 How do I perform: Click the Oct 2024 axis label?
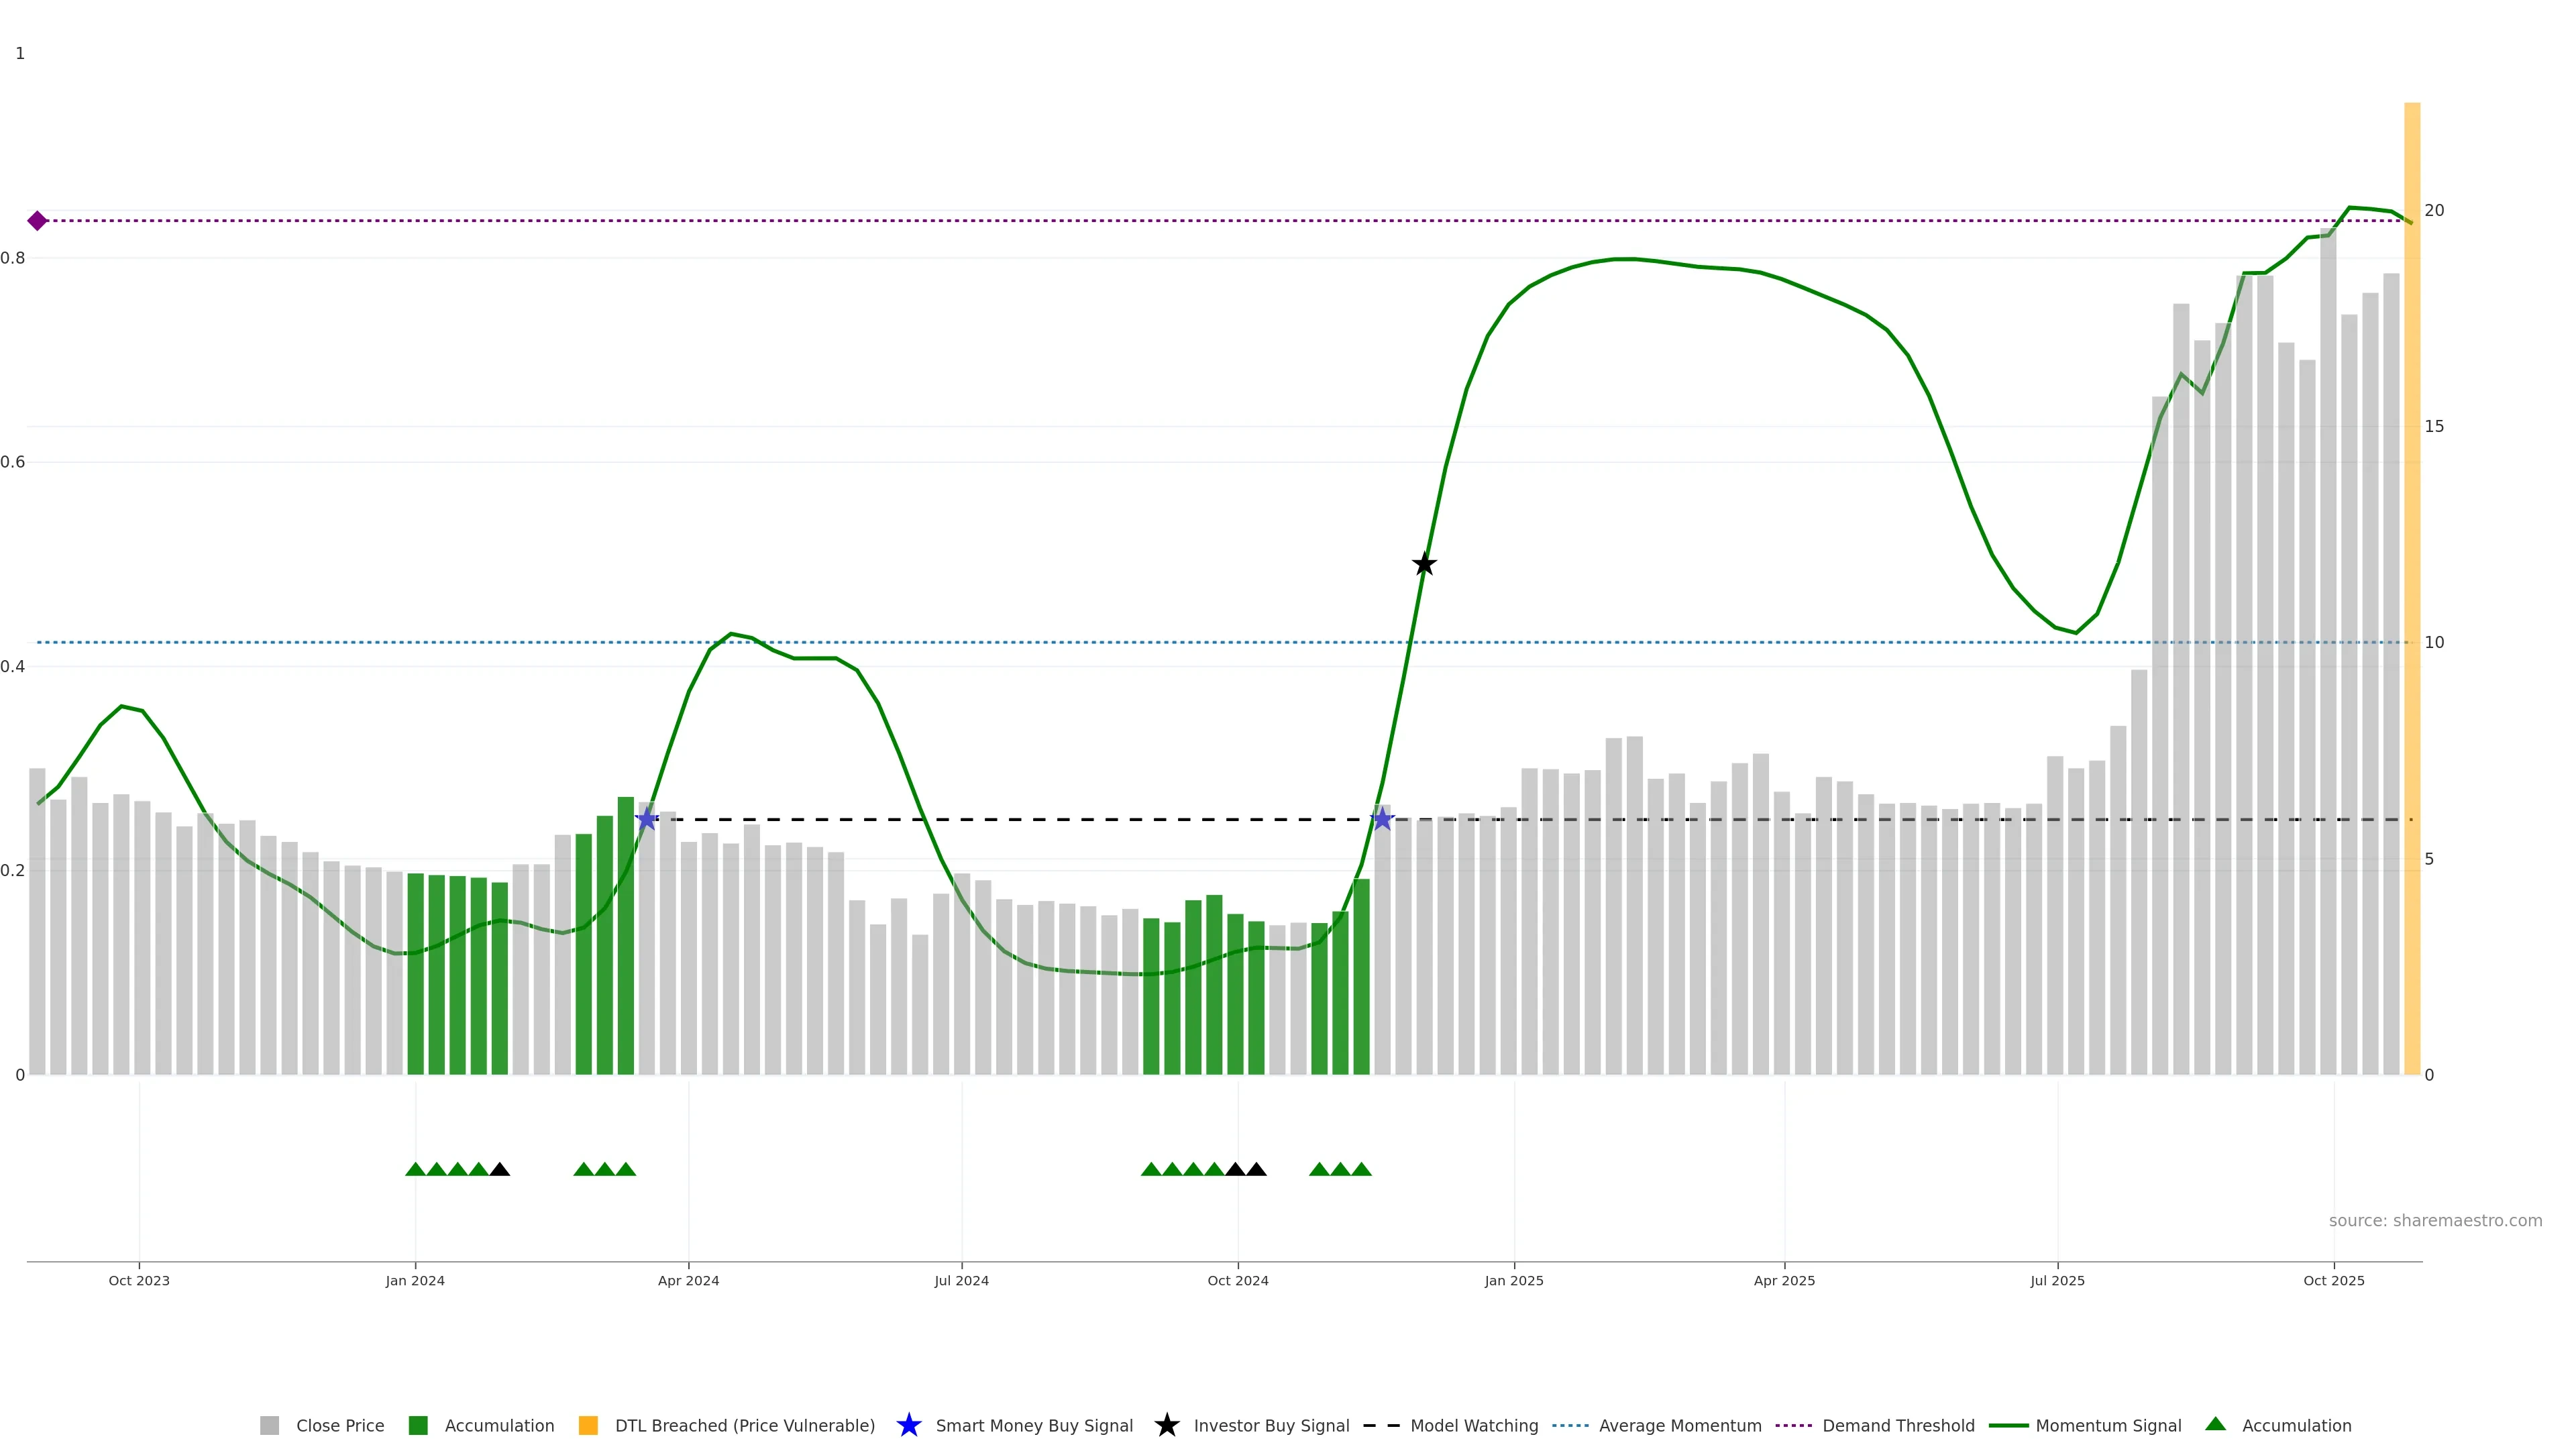[x=1237, y=1280]
